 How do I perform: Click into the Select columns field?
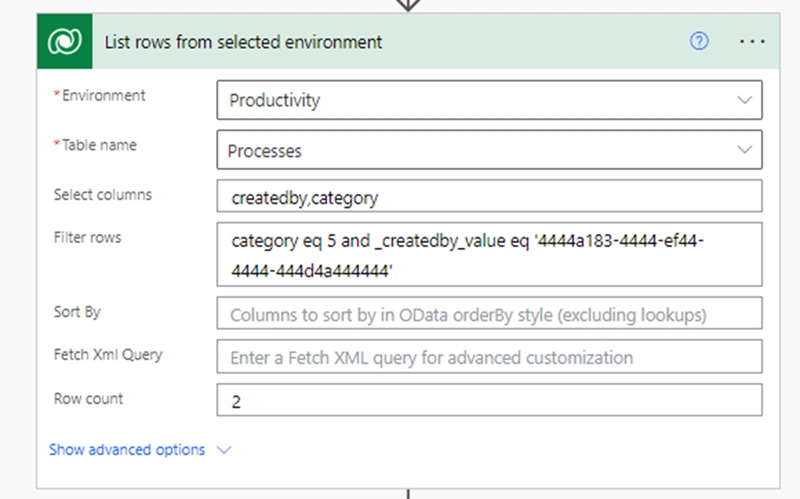[x=489, y=198]
